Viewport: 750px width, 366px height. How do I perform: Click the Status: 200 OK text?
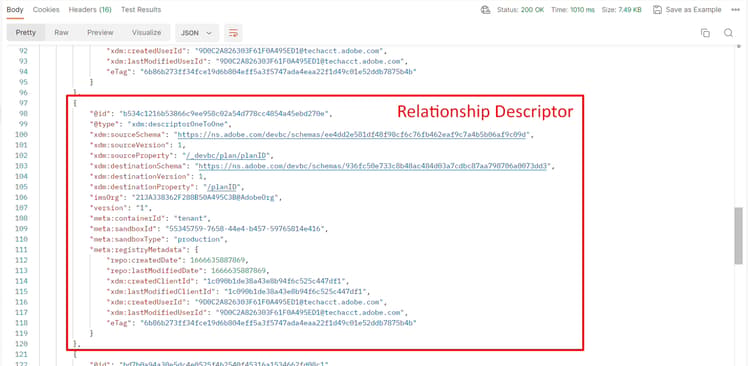click(520, 10)
